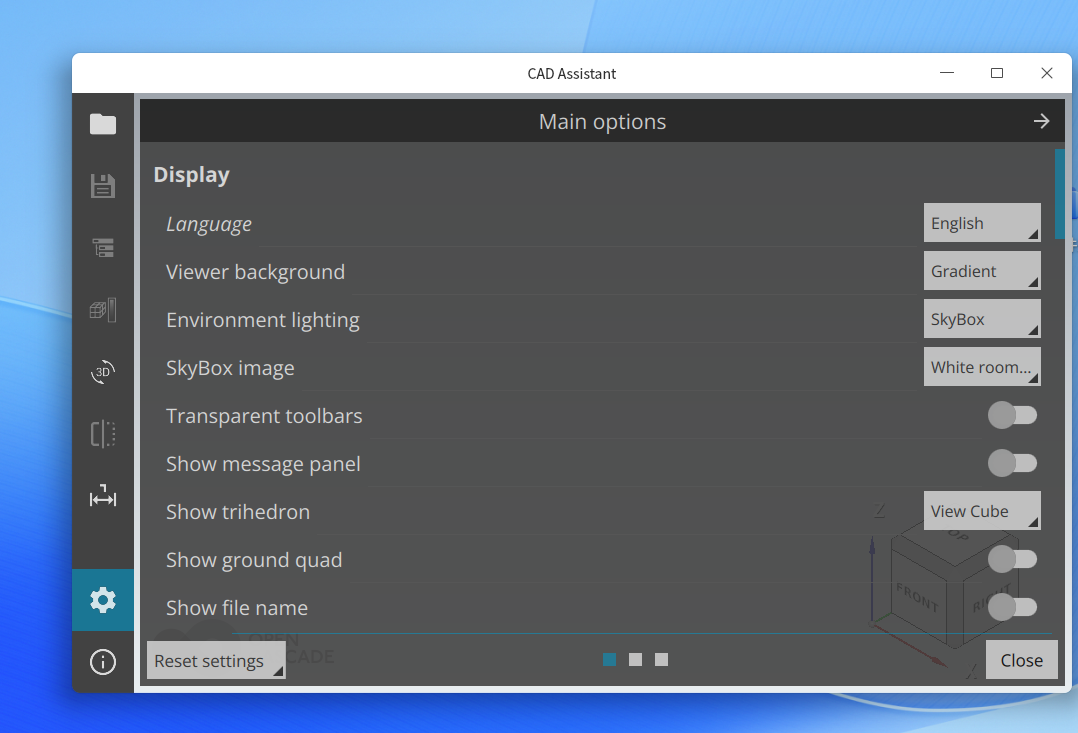Select the measurement dimension tool icon
Screen dimensions: 1078x733
[103, 496]
